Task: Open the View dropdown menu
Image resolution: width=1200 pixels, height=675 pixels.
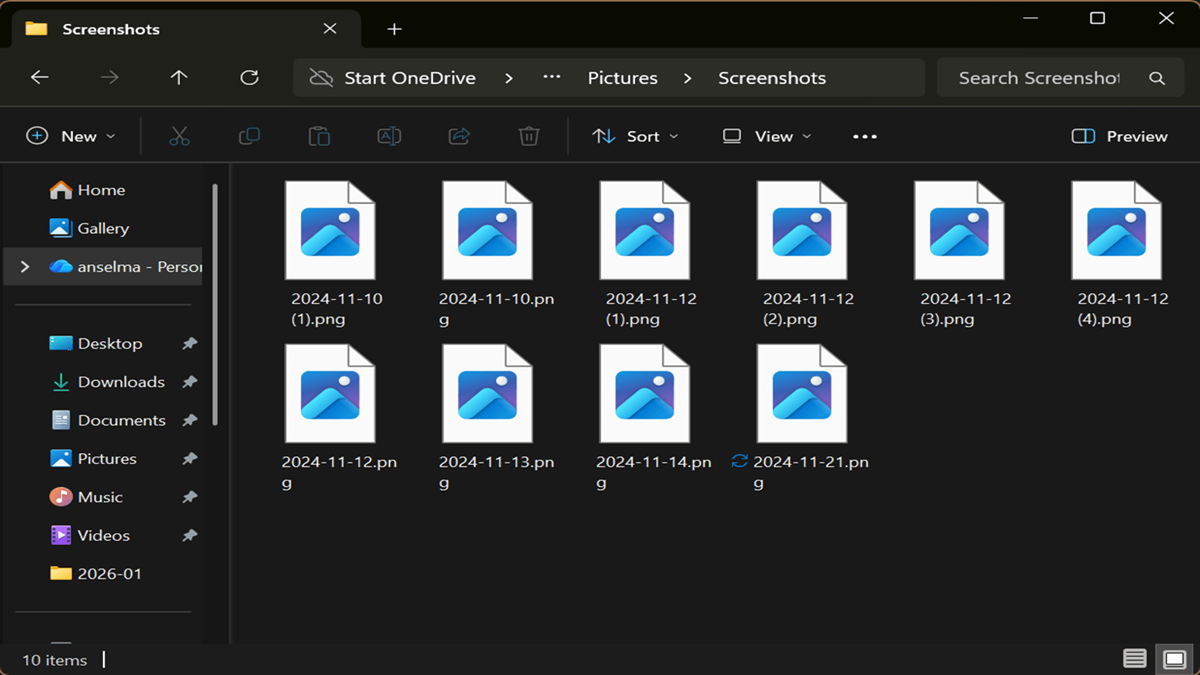Action: point(767,136)
